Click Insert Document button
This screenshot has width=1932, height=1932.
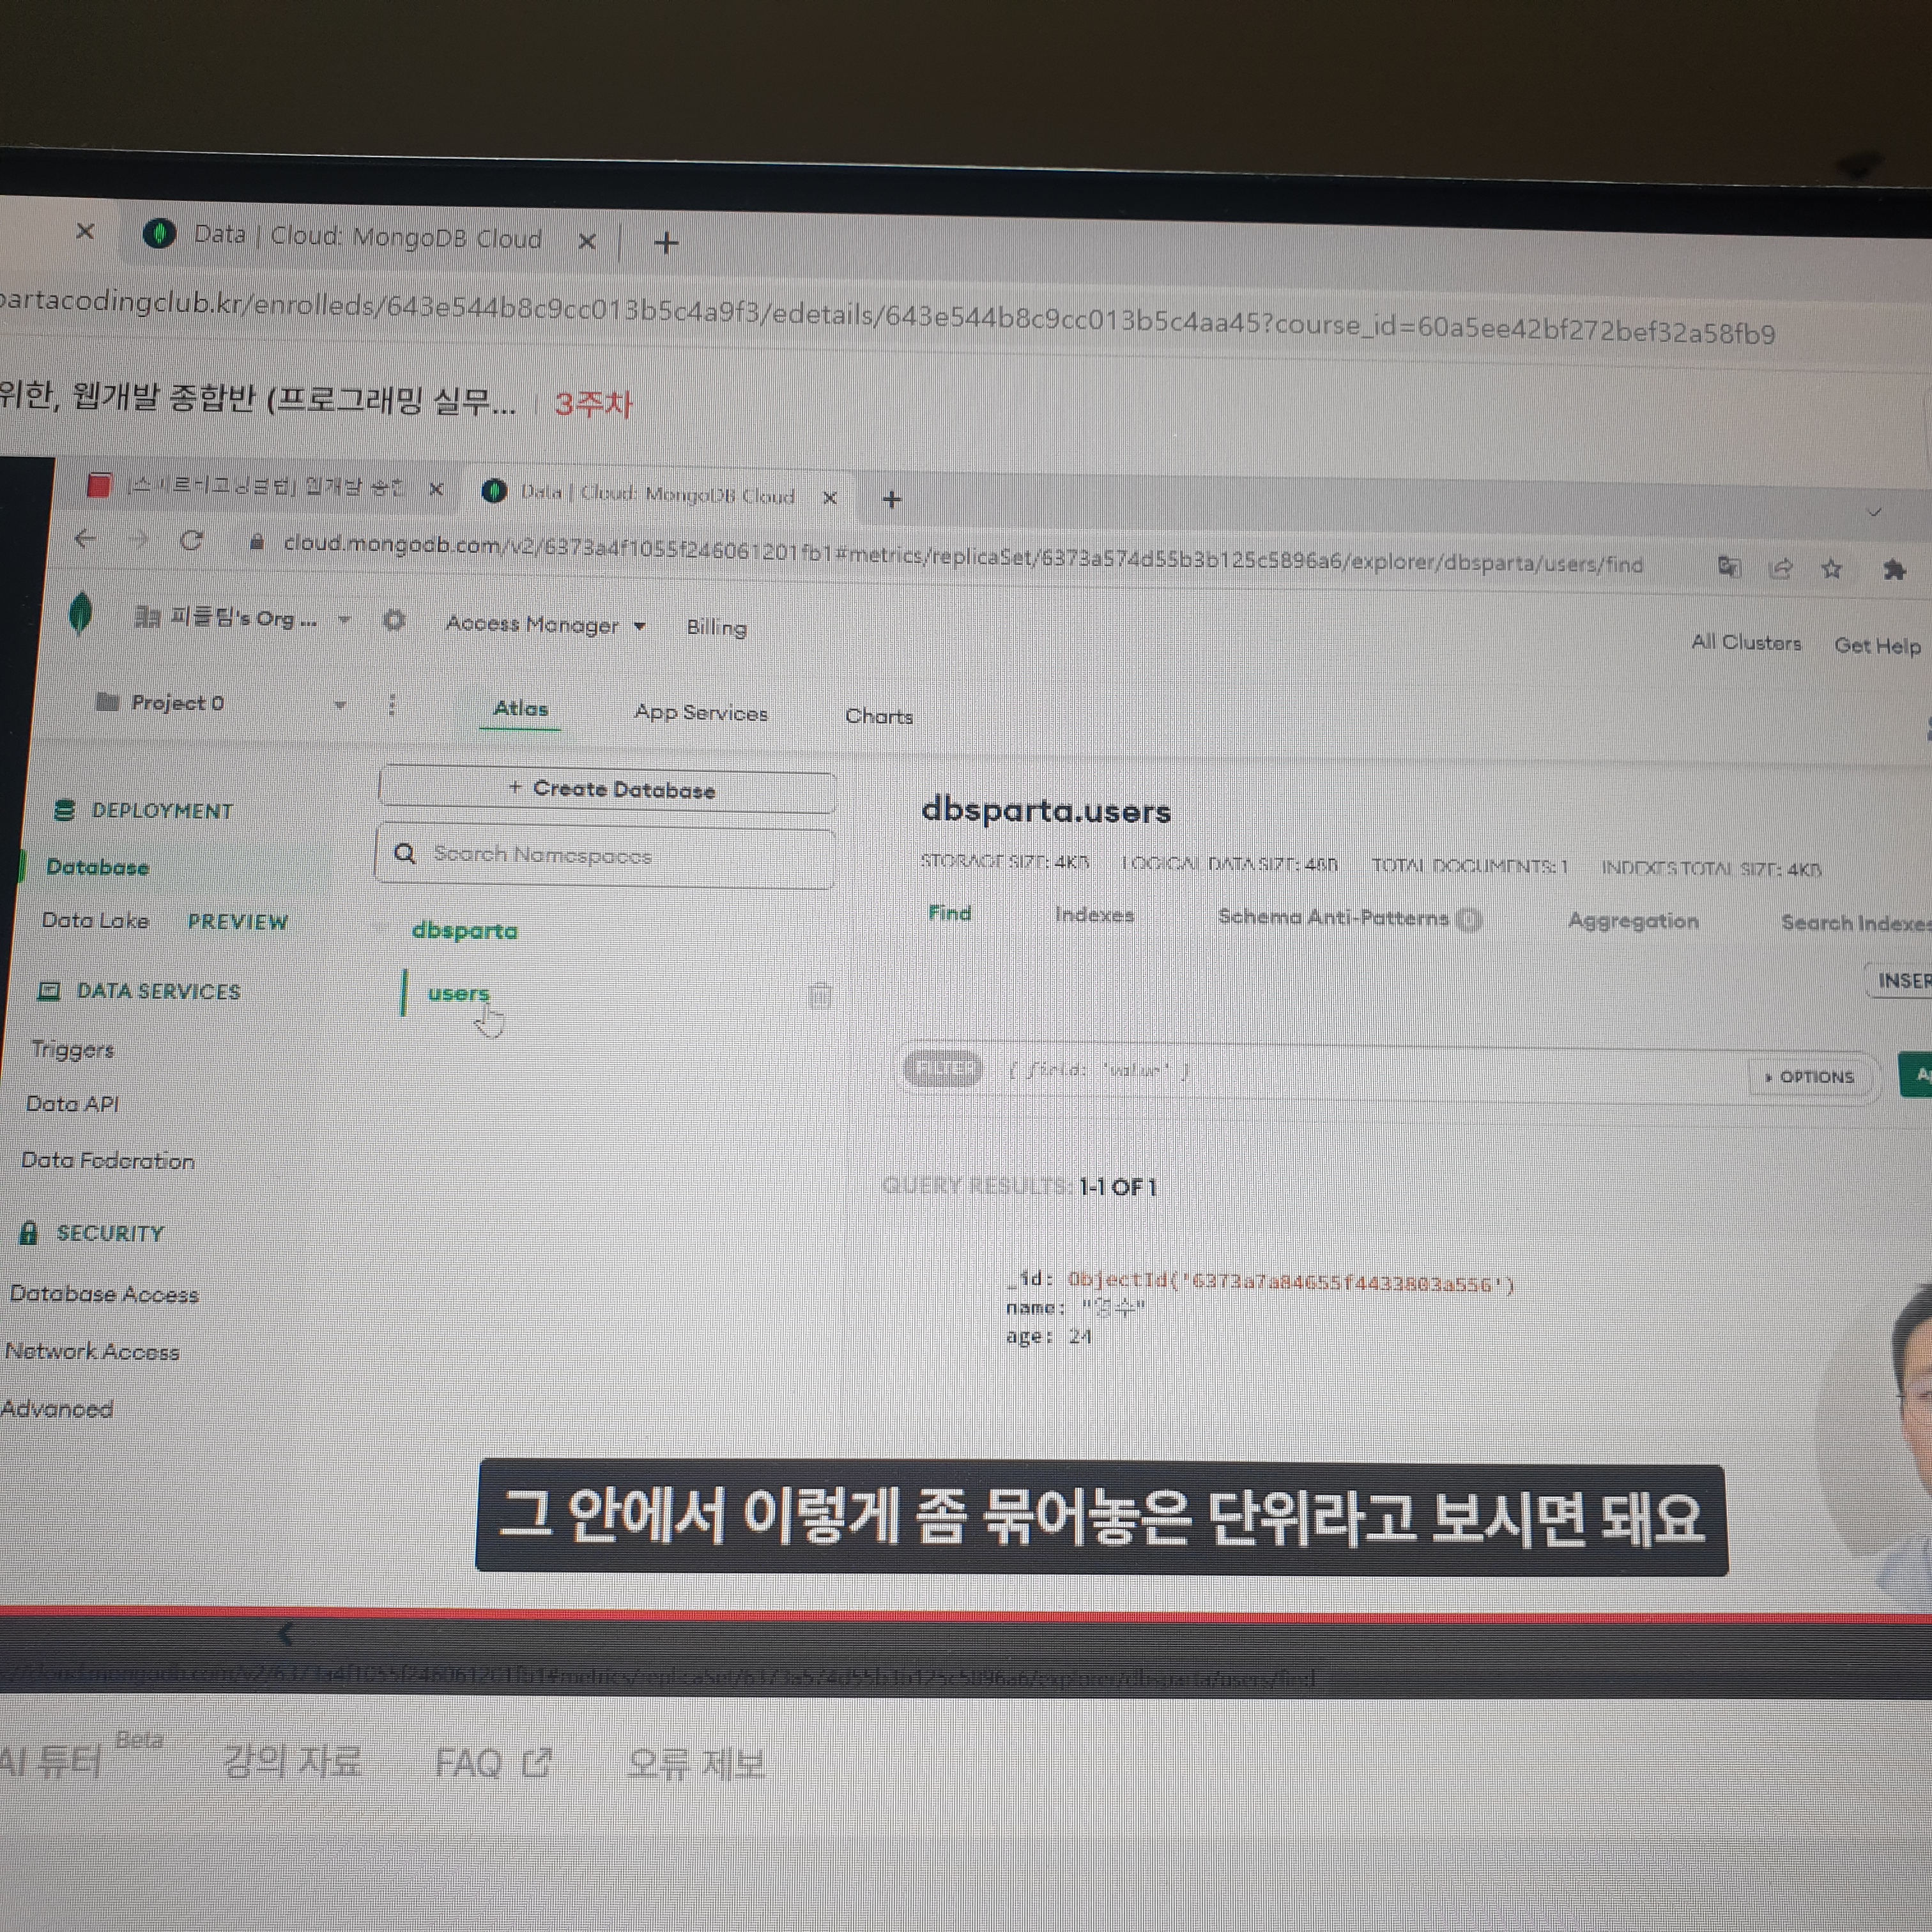tap(1899, 980)
